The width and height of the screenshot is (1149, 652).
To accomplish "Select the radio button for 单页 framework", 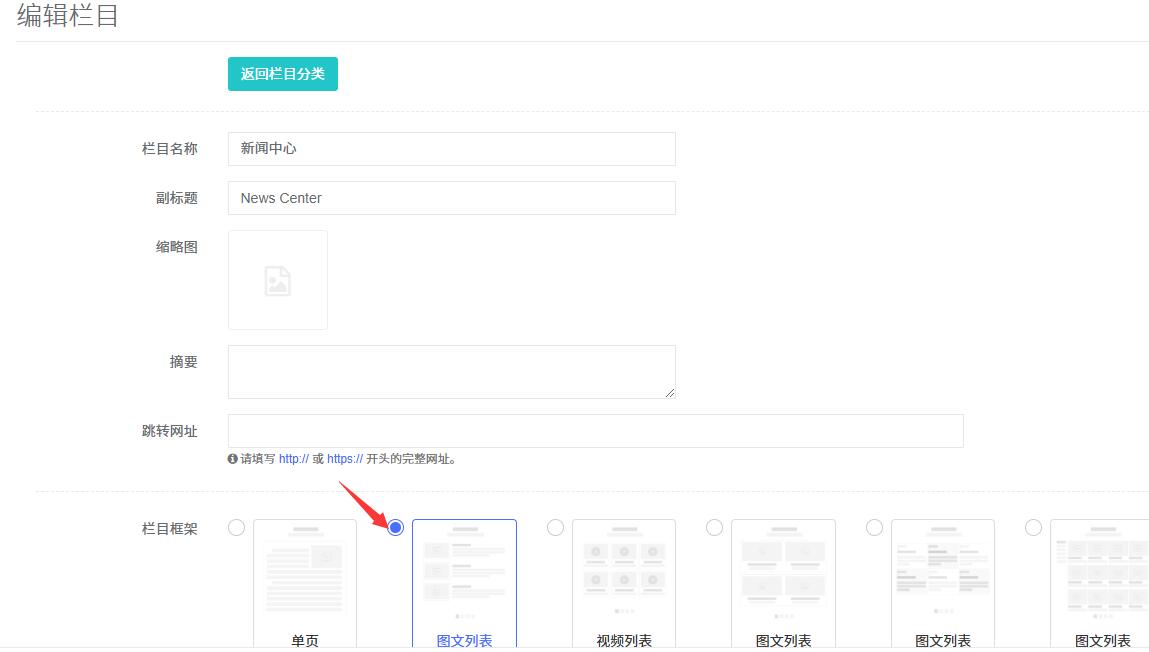I will 236,528.
